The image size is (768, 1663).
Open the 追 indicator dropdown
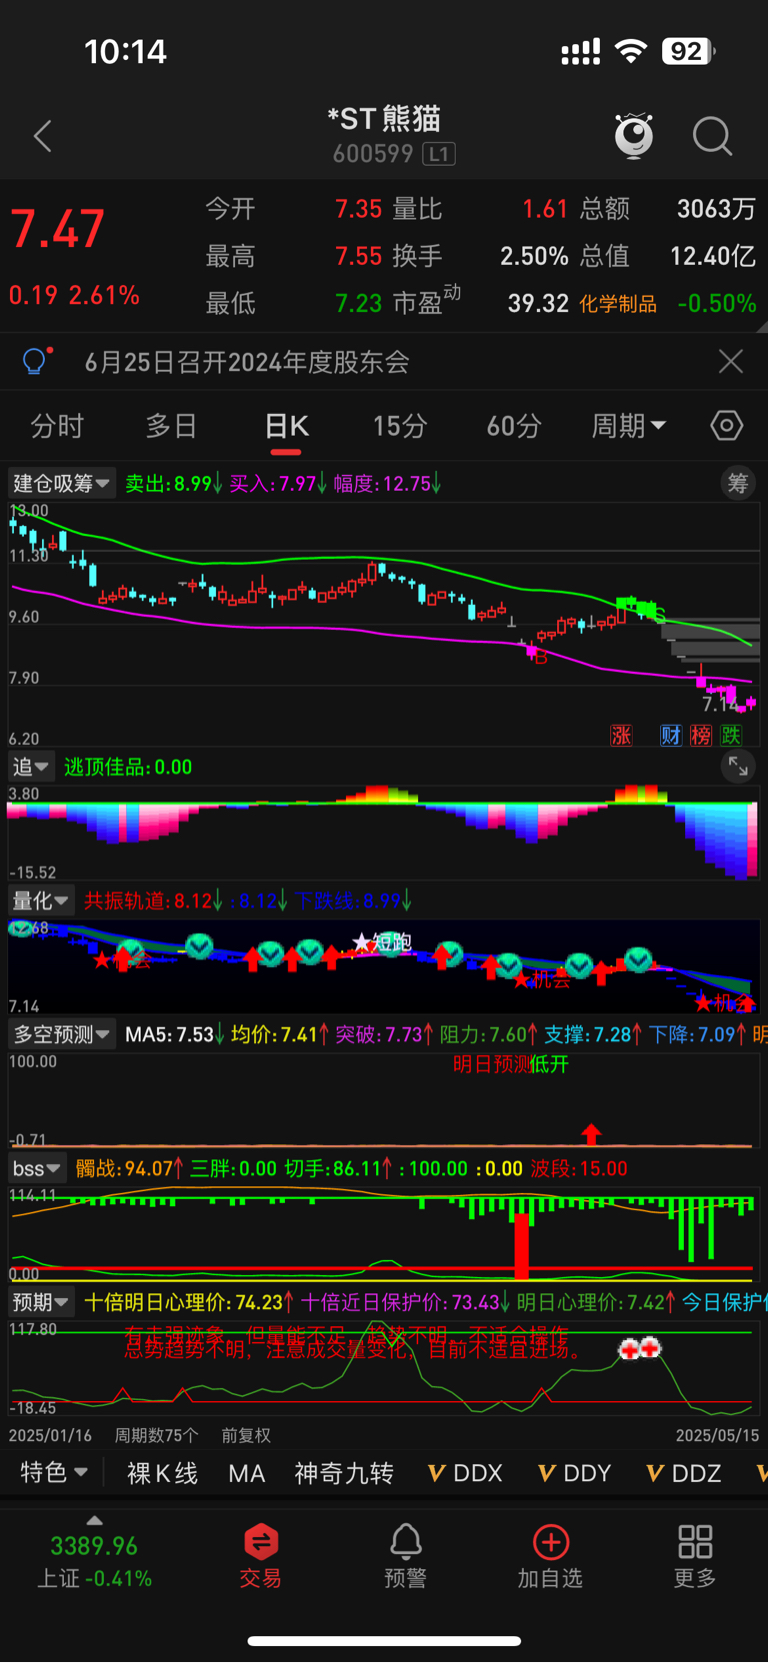tap(31, 767)
